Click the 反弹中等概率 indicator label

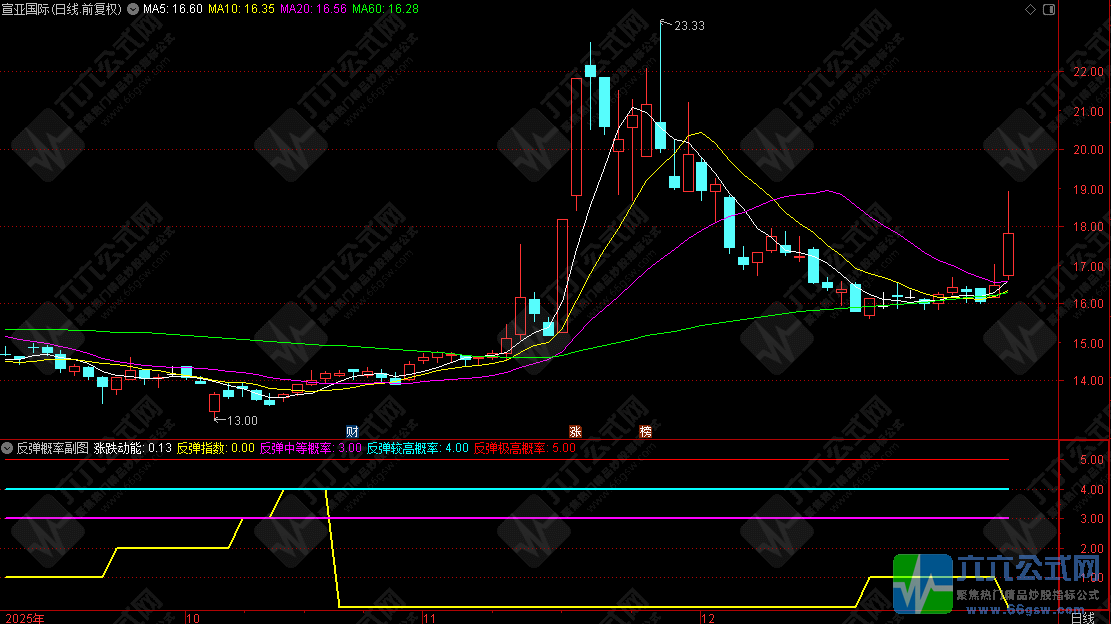[310, 448]
